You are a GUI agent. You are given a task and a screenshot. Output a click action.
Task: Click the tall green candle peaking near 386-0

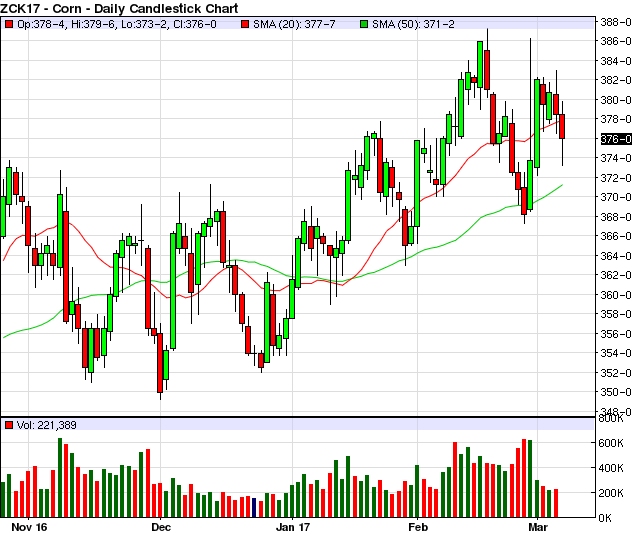click(x=480, y=64)
